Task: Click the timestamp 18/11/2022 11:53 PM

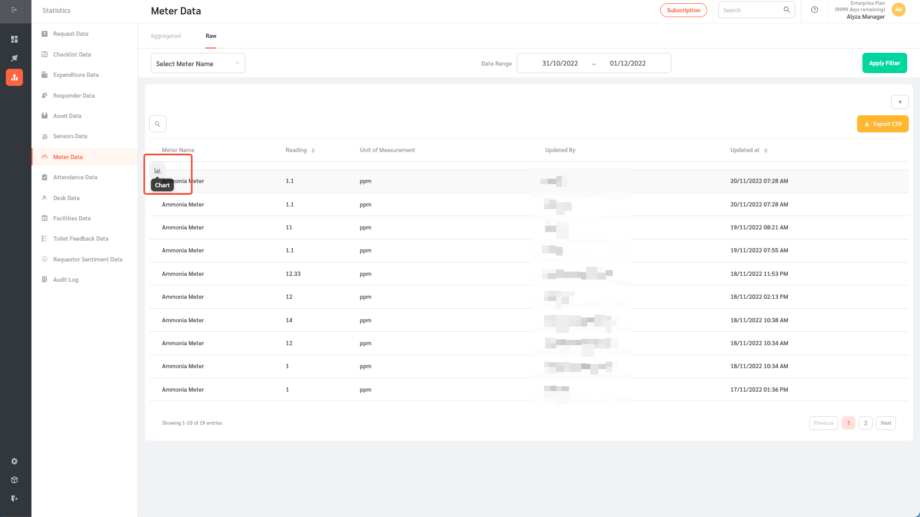Action: pyautogui.click(x=759, y=274)
